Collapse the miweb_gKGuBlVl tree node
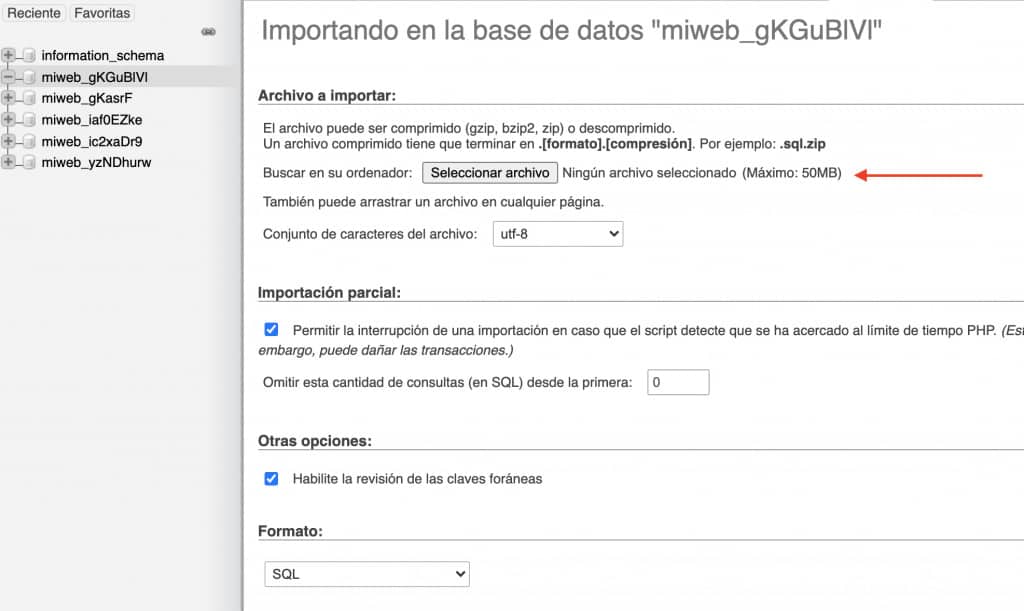This screenshot has height=611, width=1024. point(9,77)
